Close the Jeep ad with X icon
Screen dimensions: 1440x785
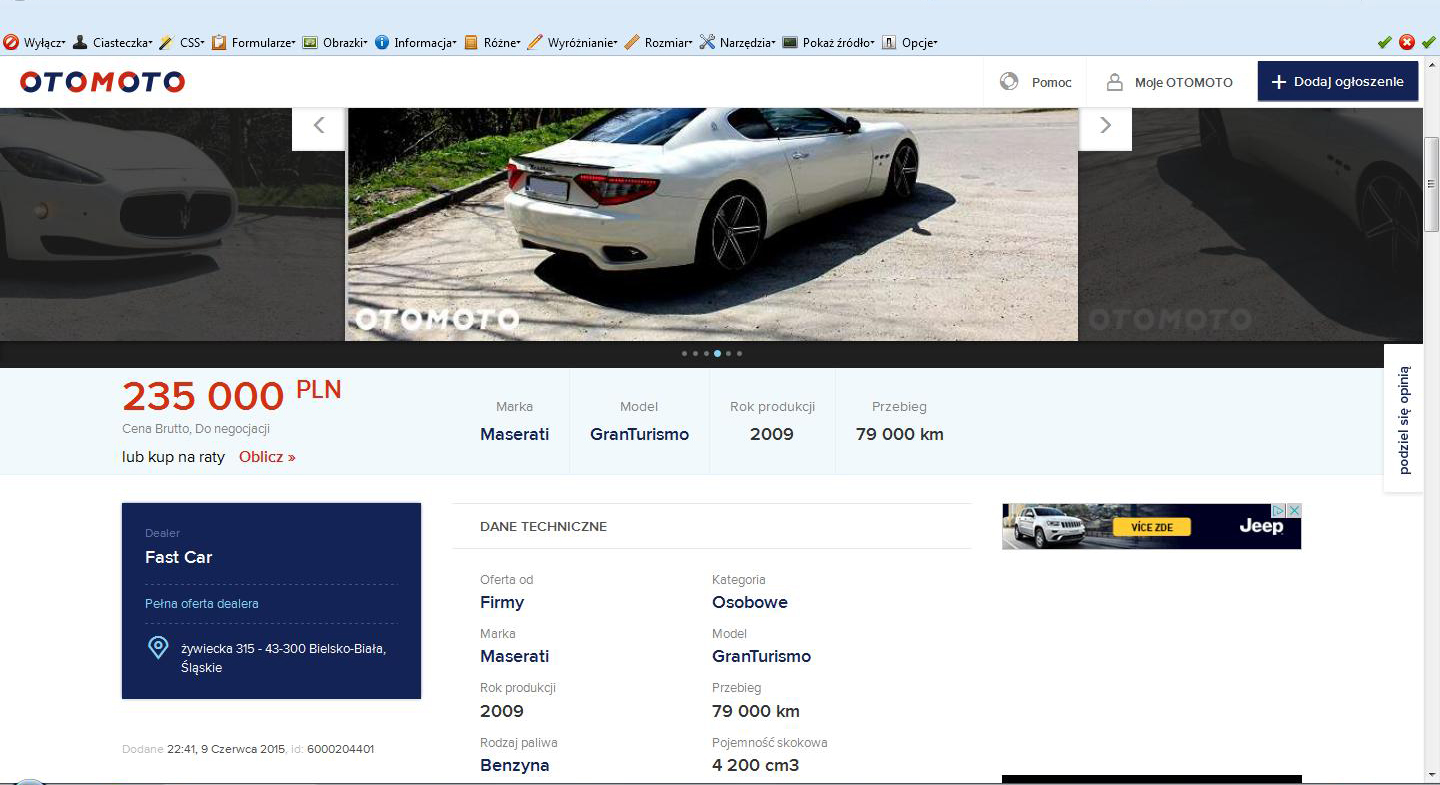(x=1294, y=511)
